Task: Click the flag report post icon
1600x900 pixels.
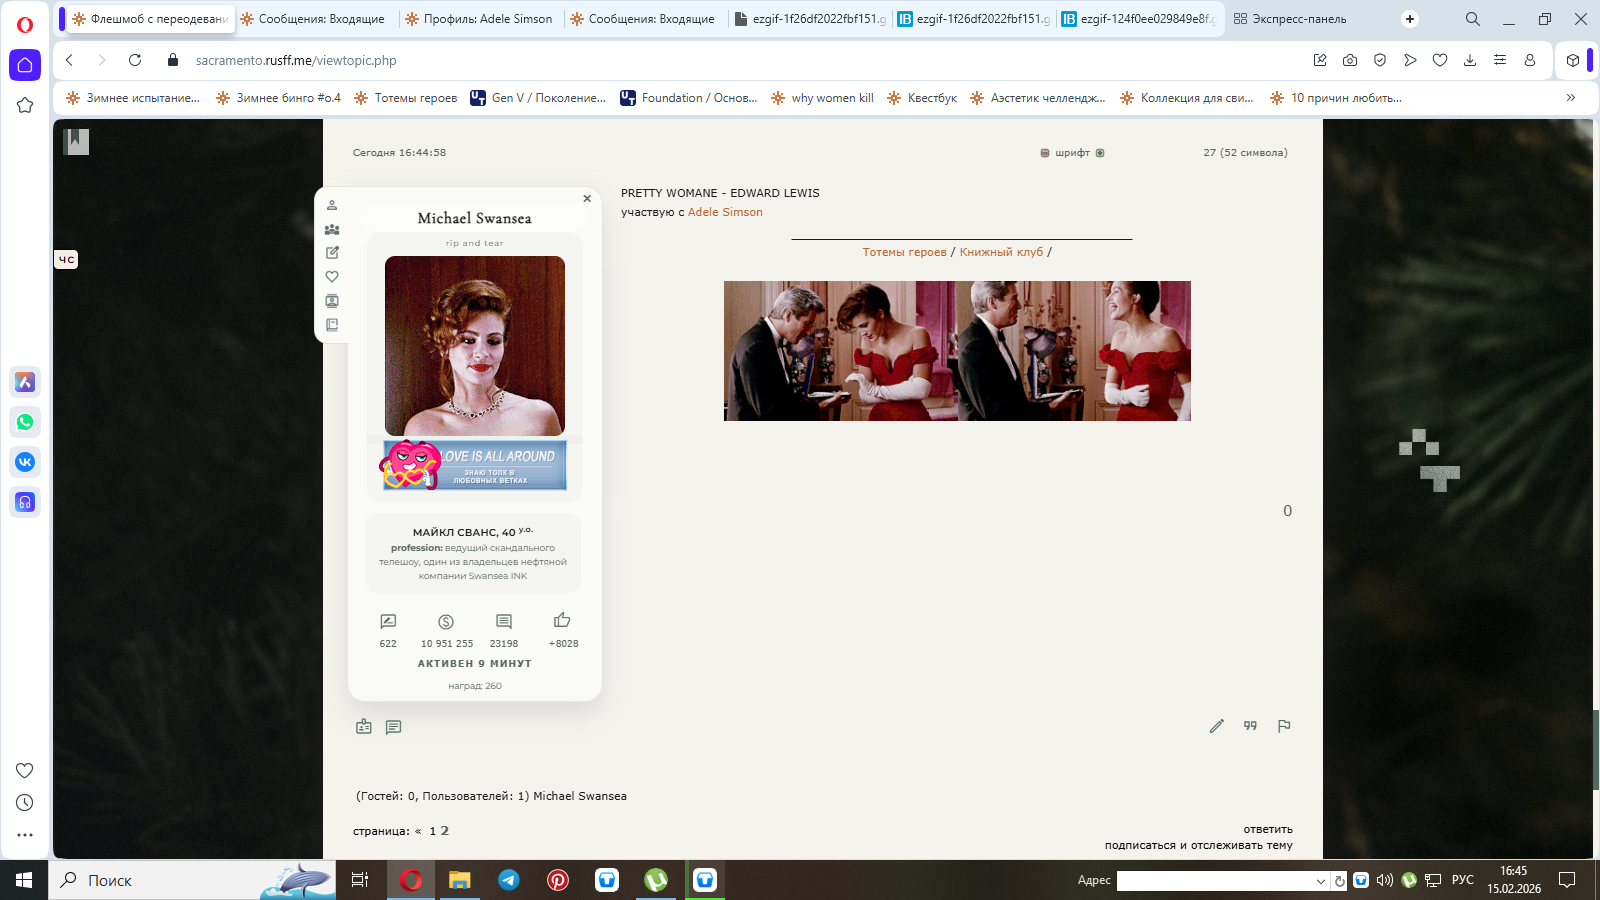Action: (x=1284, y=726)
